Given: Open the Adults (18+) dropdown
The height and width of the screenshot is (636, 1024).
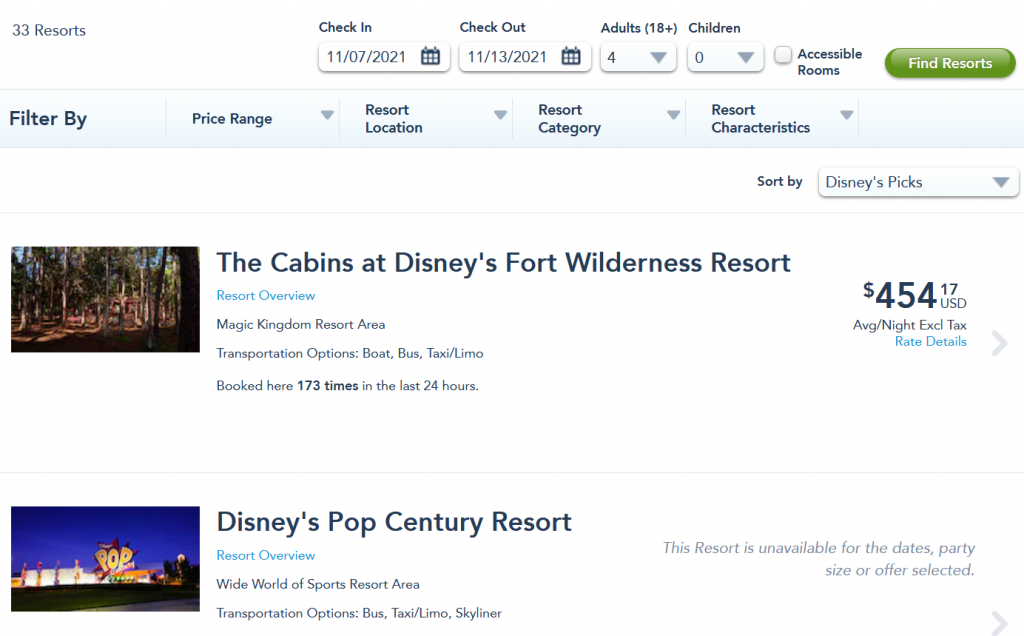Looking at the screenshot, I should click(638, 57).
